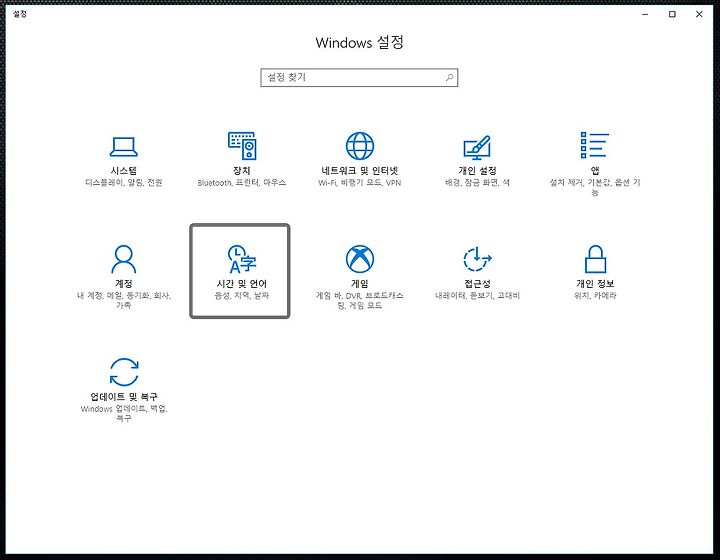Click the 시간 및 언어 title
The image size is (720, 560).
point(242,284)
